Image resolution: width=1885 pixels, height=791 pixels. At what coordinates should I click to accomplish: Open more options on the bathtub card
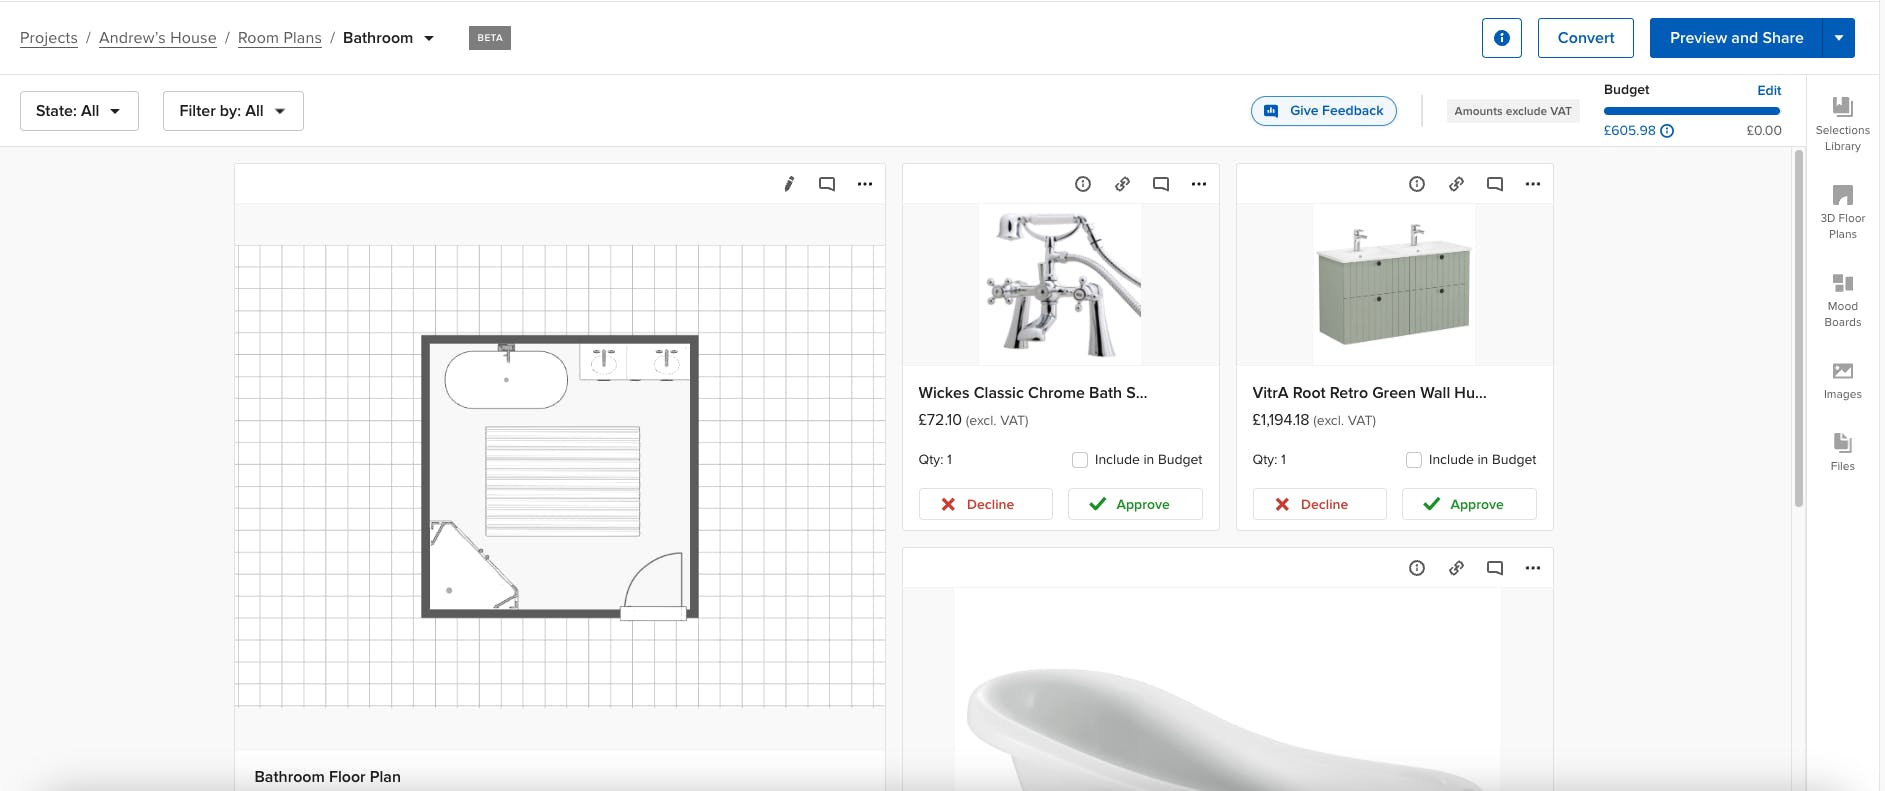click(1533, 568)
